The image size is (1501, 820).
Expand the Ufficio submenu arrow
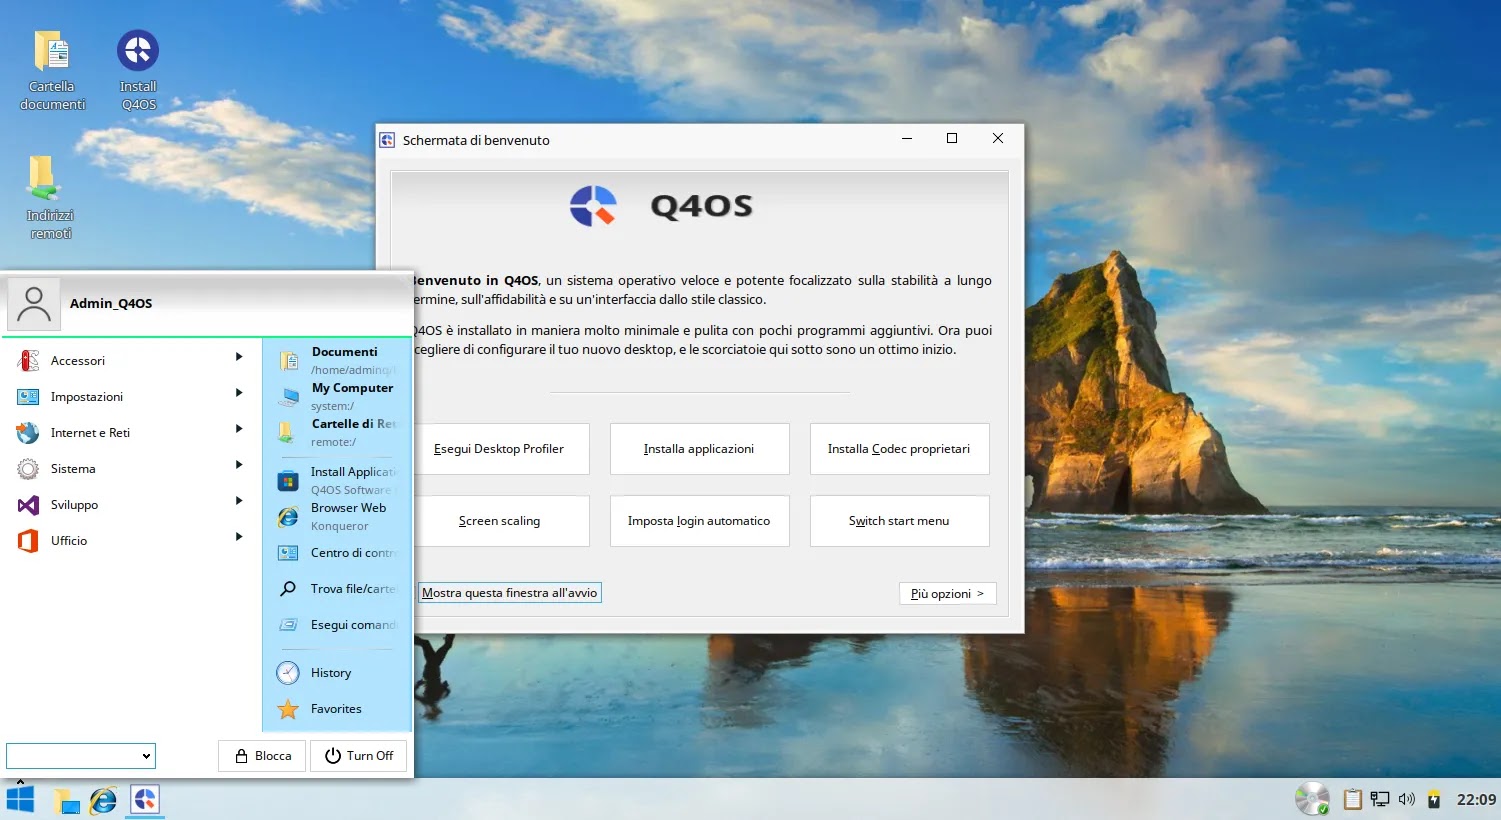point(239,537)
